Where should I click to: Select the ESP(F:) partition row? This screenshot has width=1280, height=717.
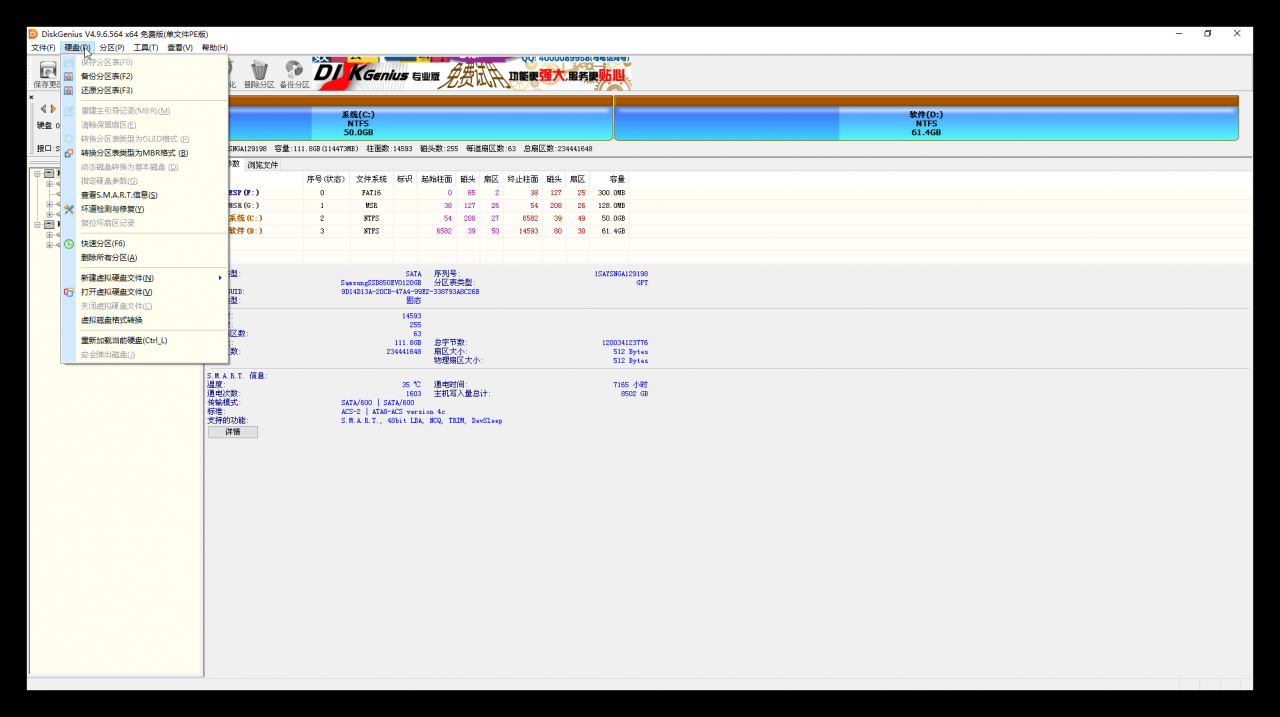pyautogui.click(x=428, y=192)
